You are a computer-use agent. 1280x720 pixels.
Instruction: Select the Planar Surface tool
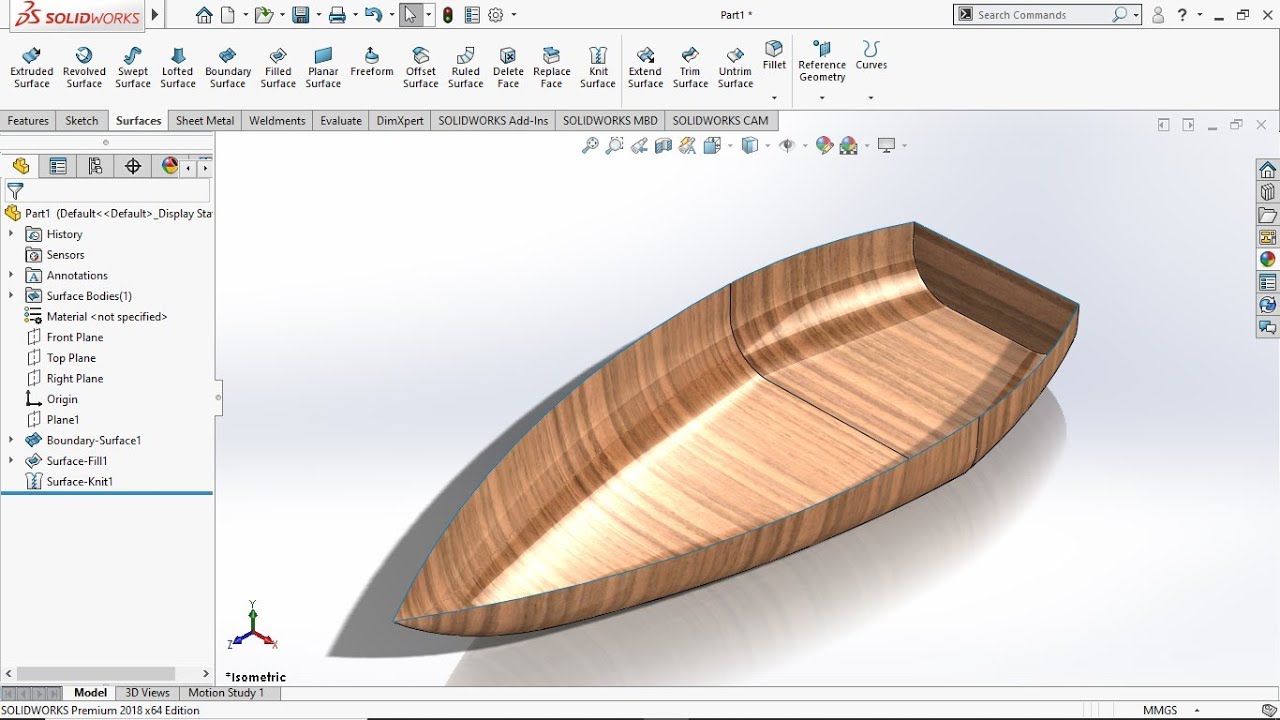[323, 68]
